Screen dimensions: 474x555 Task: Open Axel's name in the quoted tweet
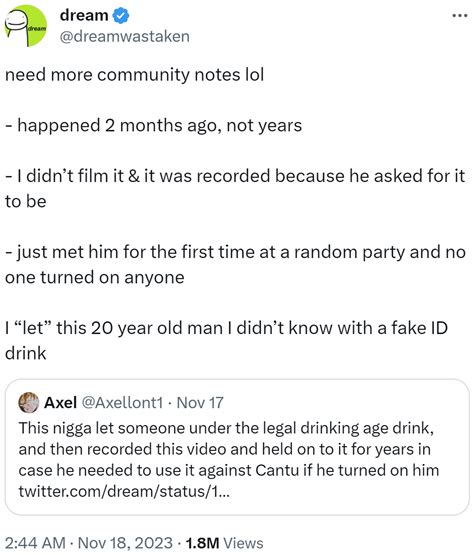(60, 403)
